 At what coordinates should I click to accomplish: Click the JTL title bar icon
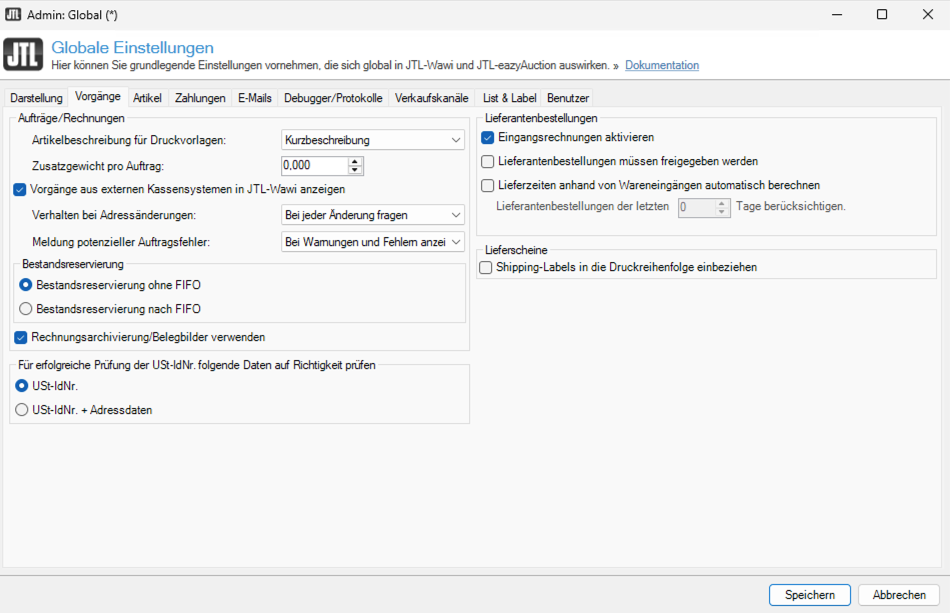(x=14, y=14)
